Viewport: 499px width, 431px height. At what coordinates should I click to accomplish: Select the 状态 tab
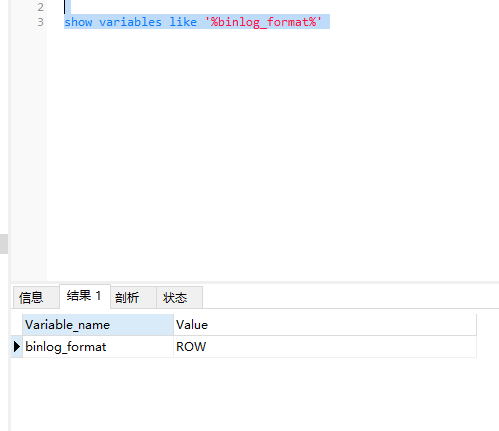[x=179, y=297]
